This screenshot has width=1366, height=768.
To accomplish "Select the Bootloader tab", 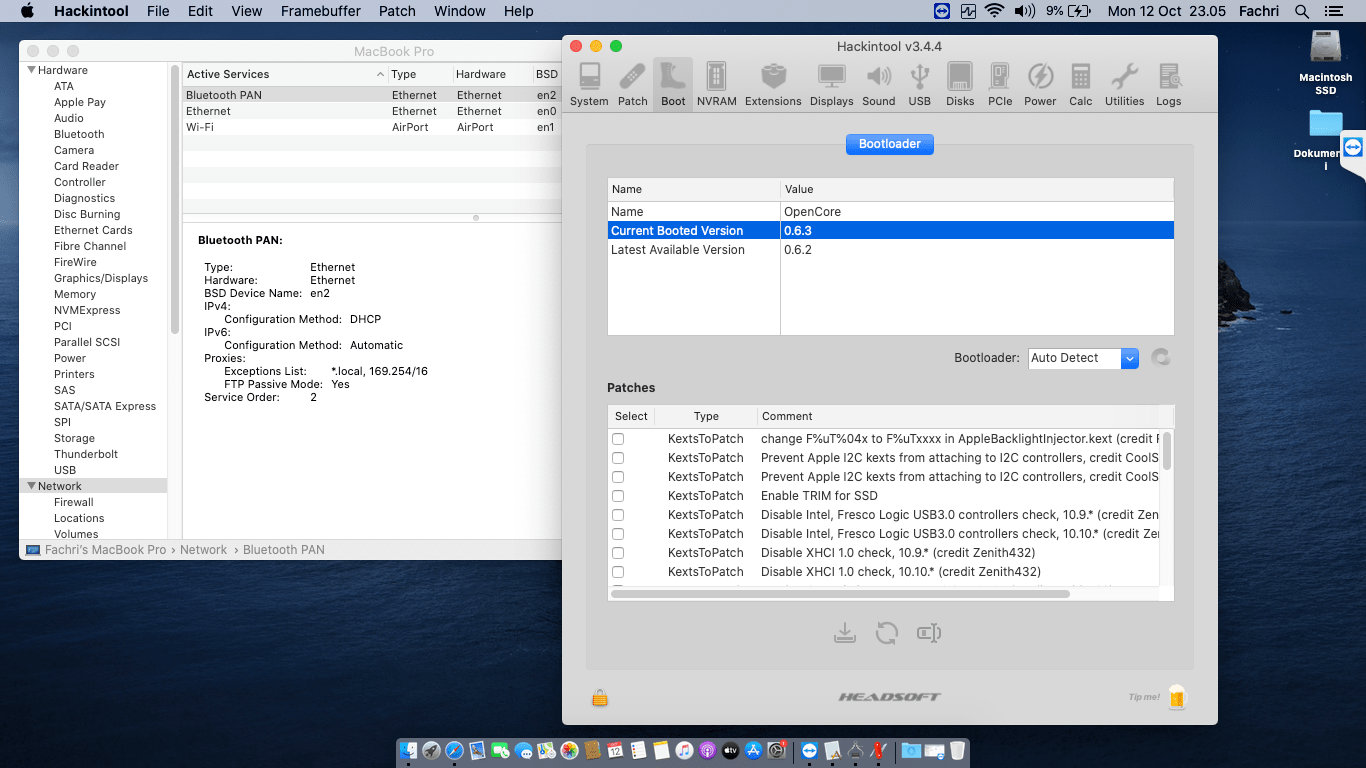I will tap(890, 144).
